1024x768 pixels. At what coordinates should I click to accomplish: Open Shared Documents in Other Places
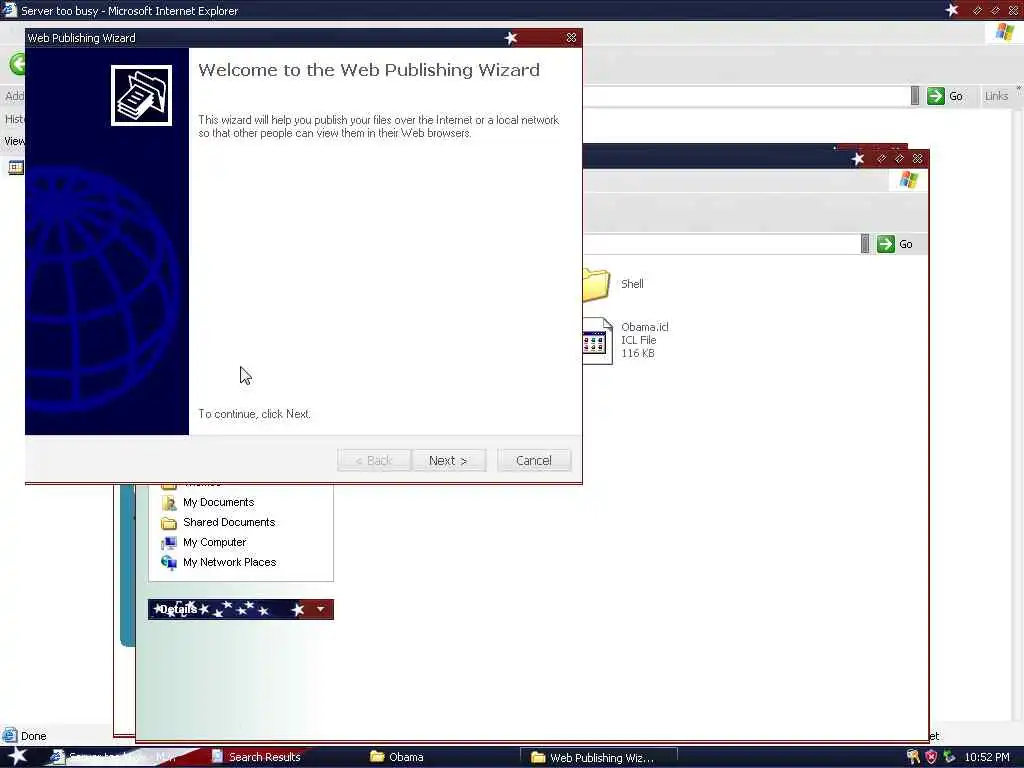pyautogui.click(x=229, y=522)
